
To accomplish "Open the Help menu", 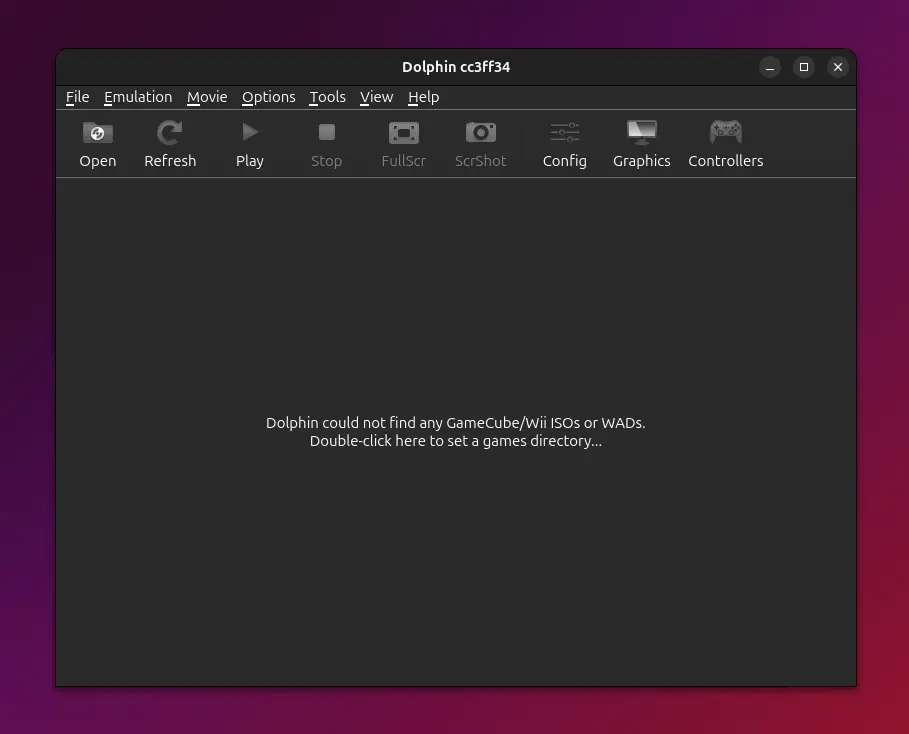I will pos(423,97).
